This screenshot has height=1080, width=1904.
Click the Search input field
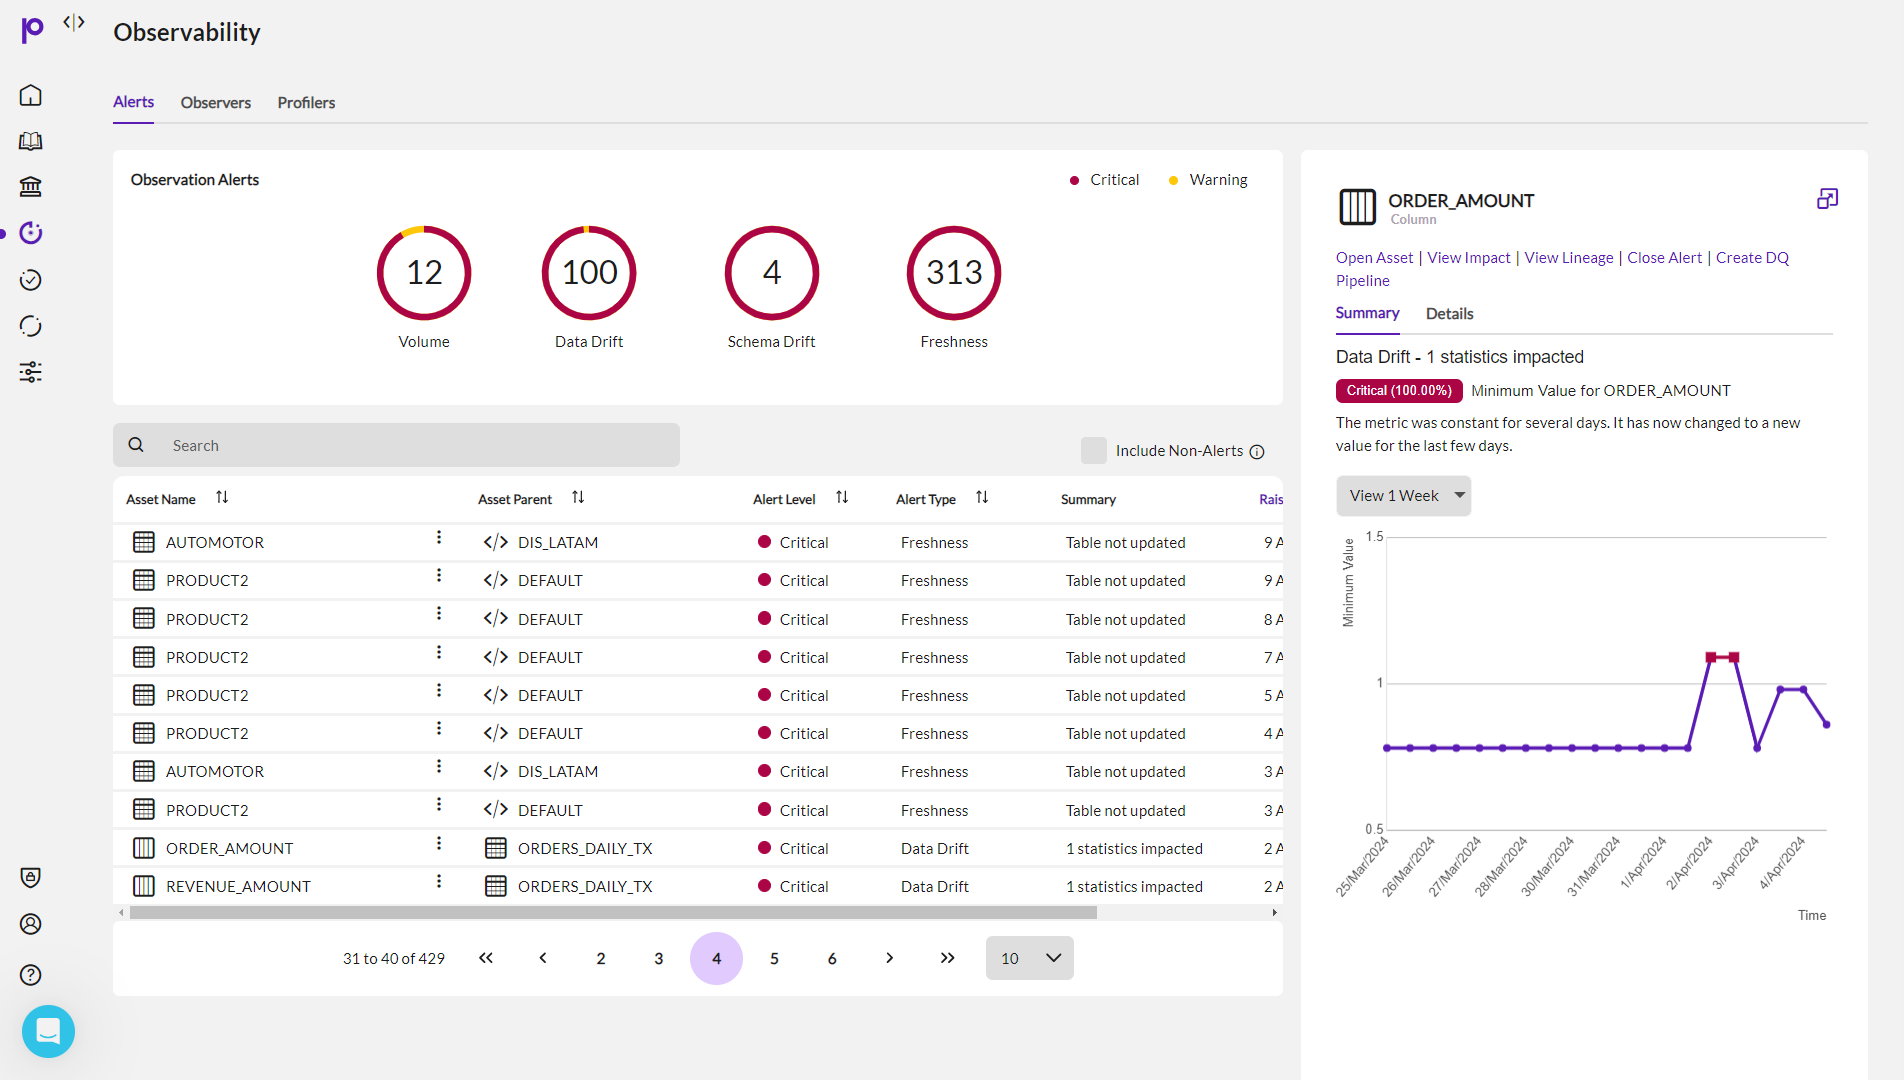click(x=396, y=445)
